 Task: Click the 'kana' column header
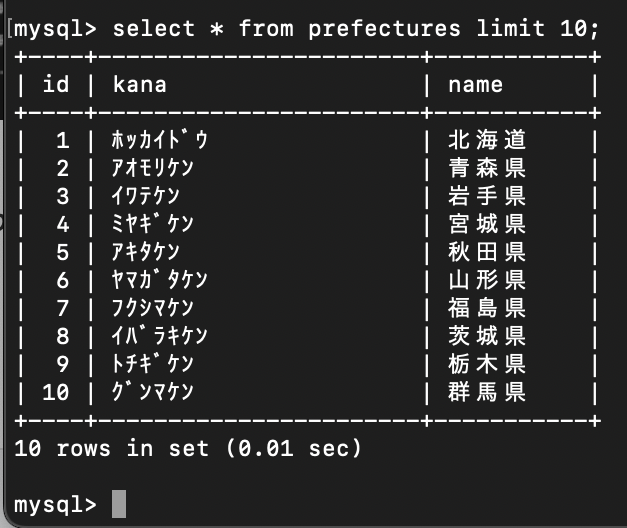click(x=139, y=84)
